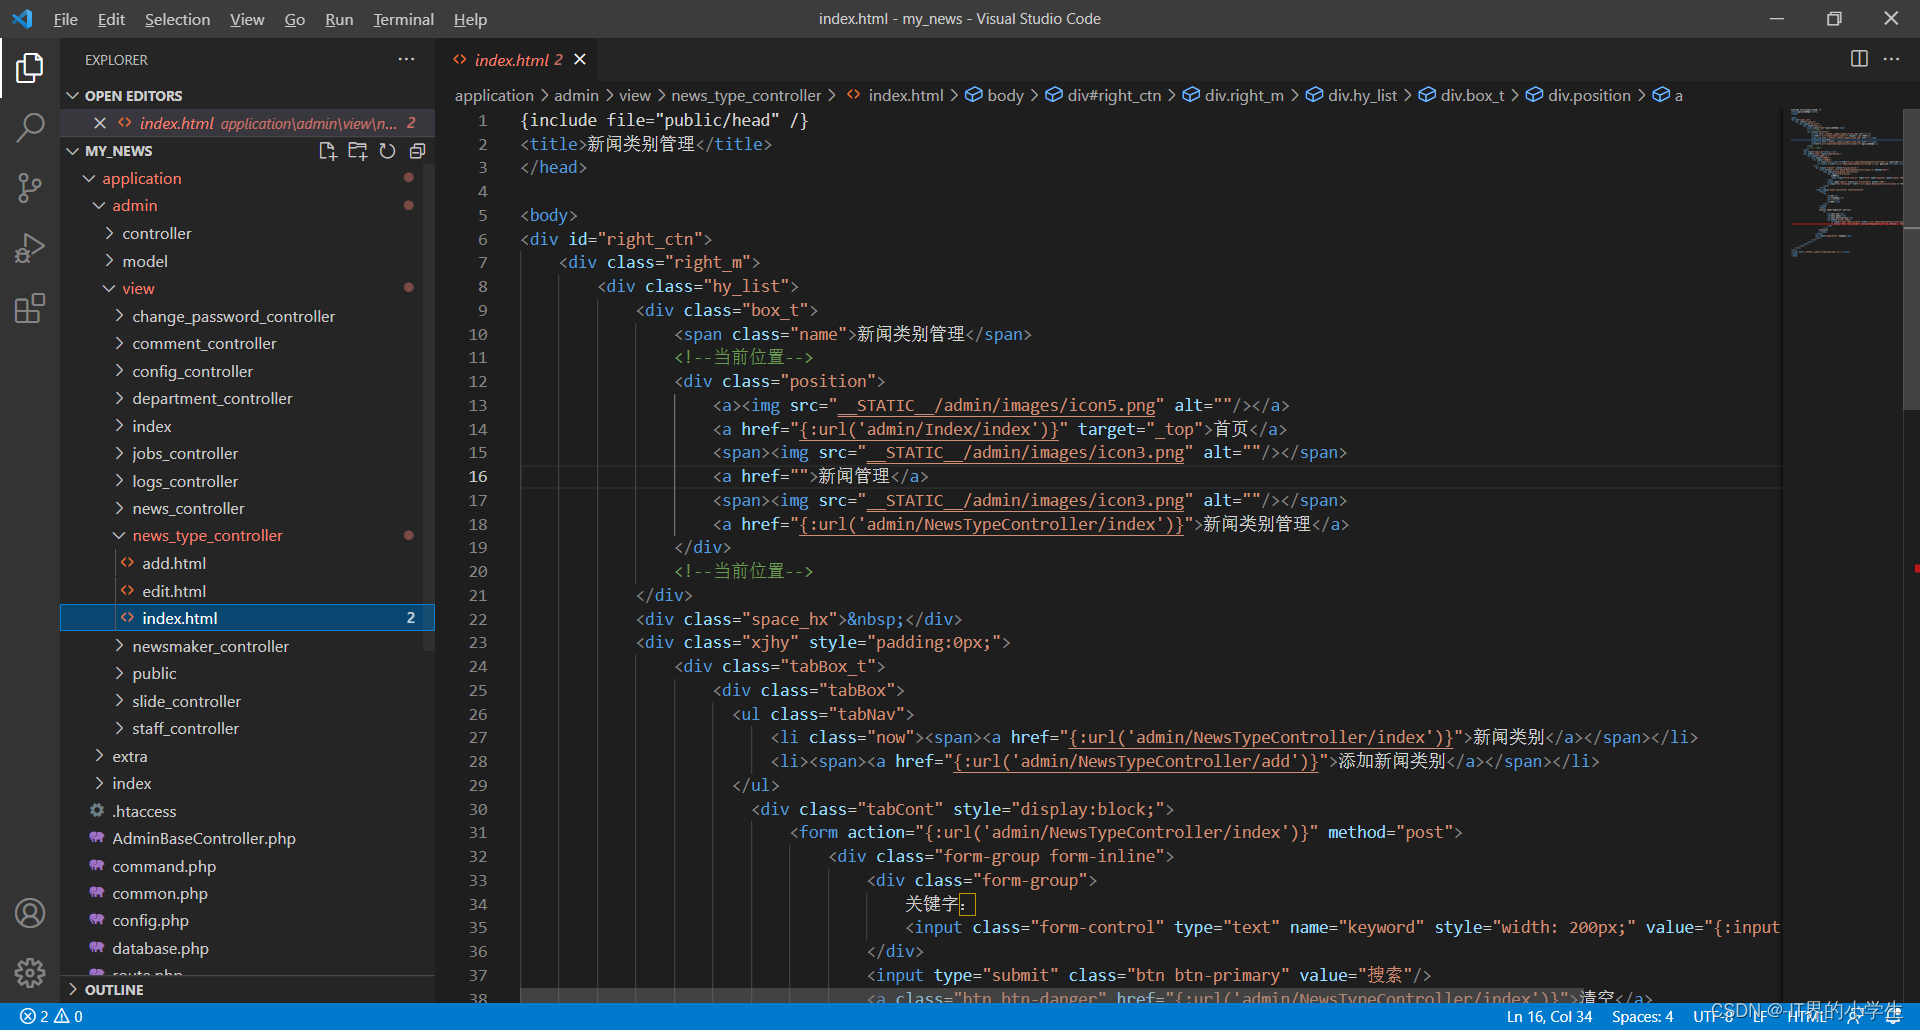Click breadcrumb div.position
This screenshot has width=1920, height=1030.
[x=1578, y=95]
